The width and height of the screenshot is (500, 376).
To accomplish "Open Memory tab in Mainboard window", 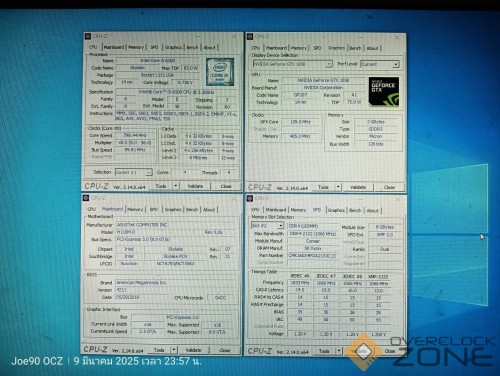I will (135, 210).
